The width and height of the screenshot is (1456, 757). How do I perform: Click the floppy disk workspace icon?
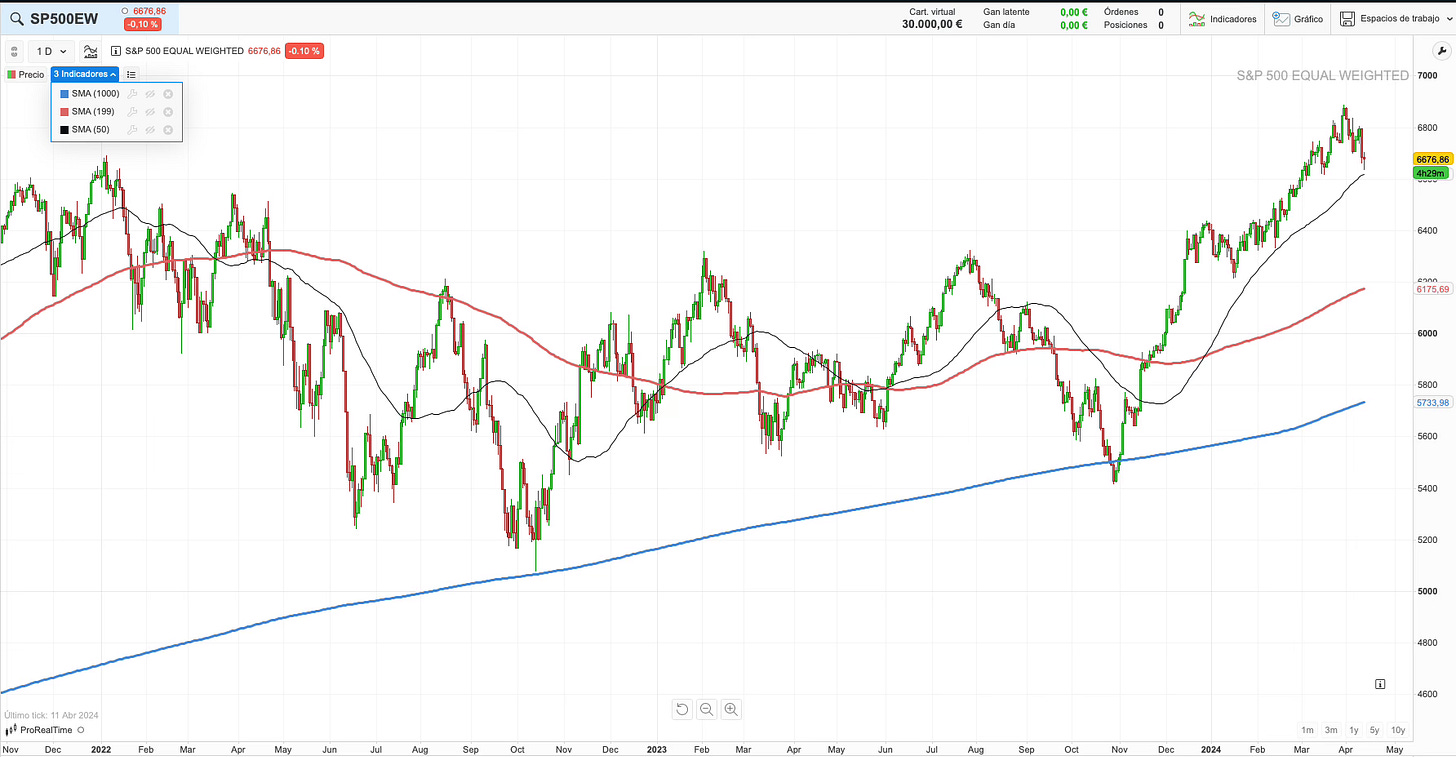point(1347,19)
